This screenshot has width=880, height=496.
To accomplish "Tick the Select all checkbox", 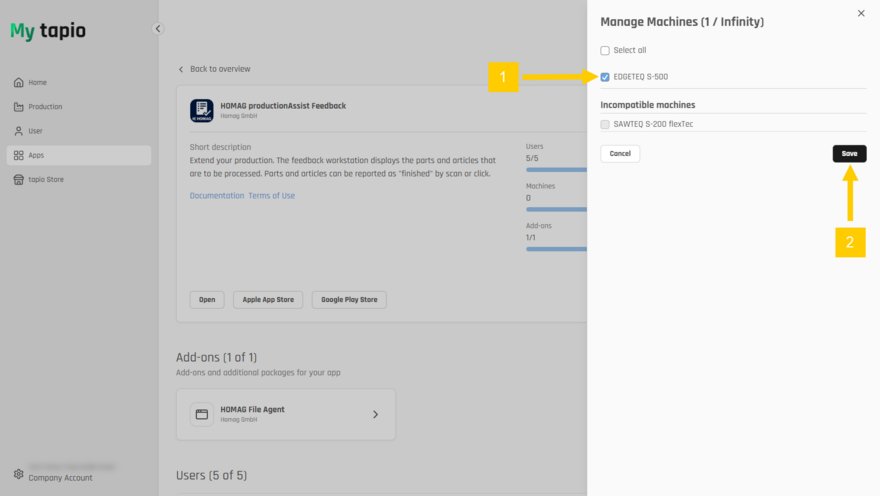I will click(x=605, y=50).
